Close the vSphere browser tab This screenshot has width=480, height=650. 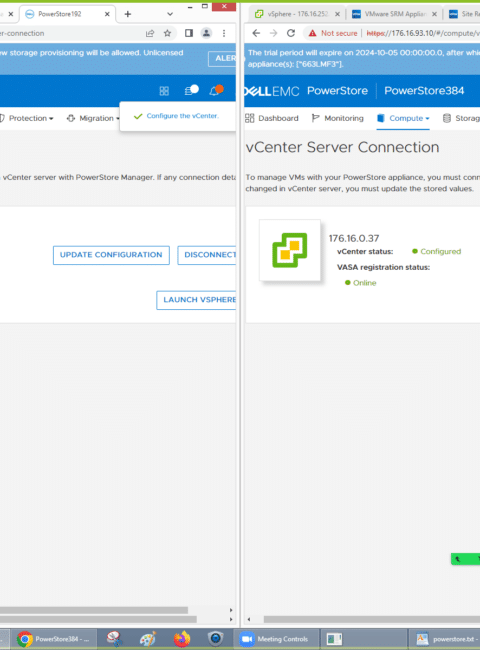(337, 14)
